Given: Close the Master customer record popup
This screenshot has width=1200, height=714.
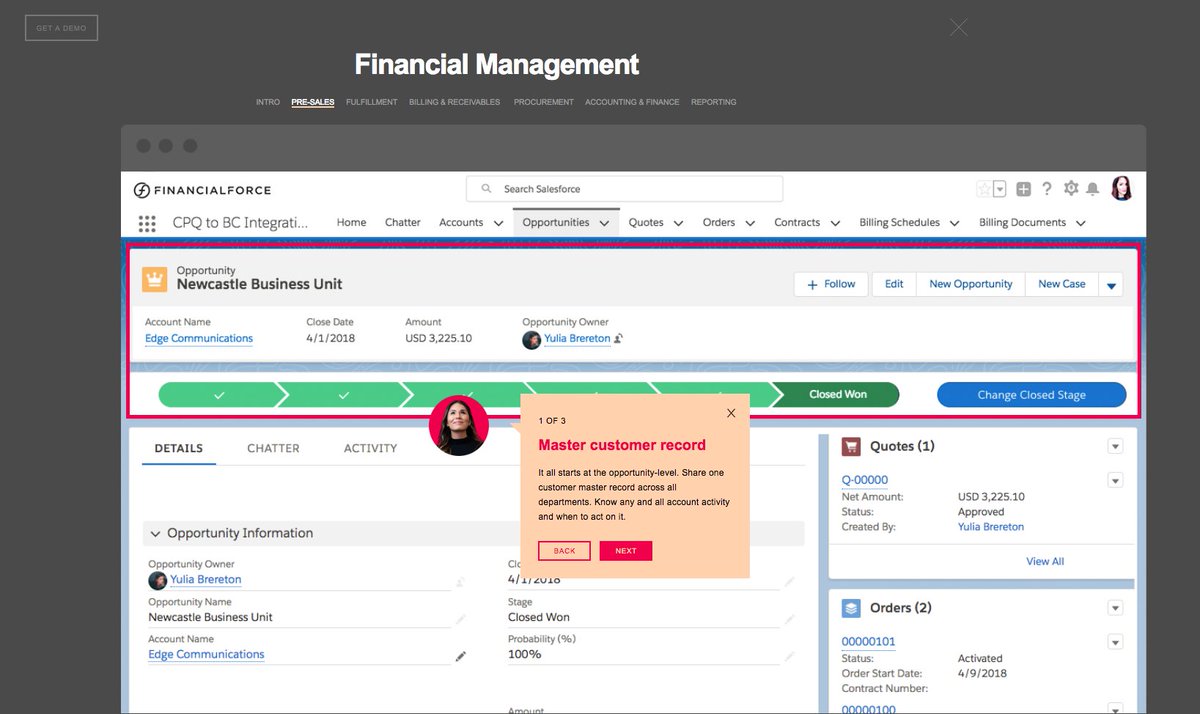Looking at the screenshot, I should (x=731, y=413).
